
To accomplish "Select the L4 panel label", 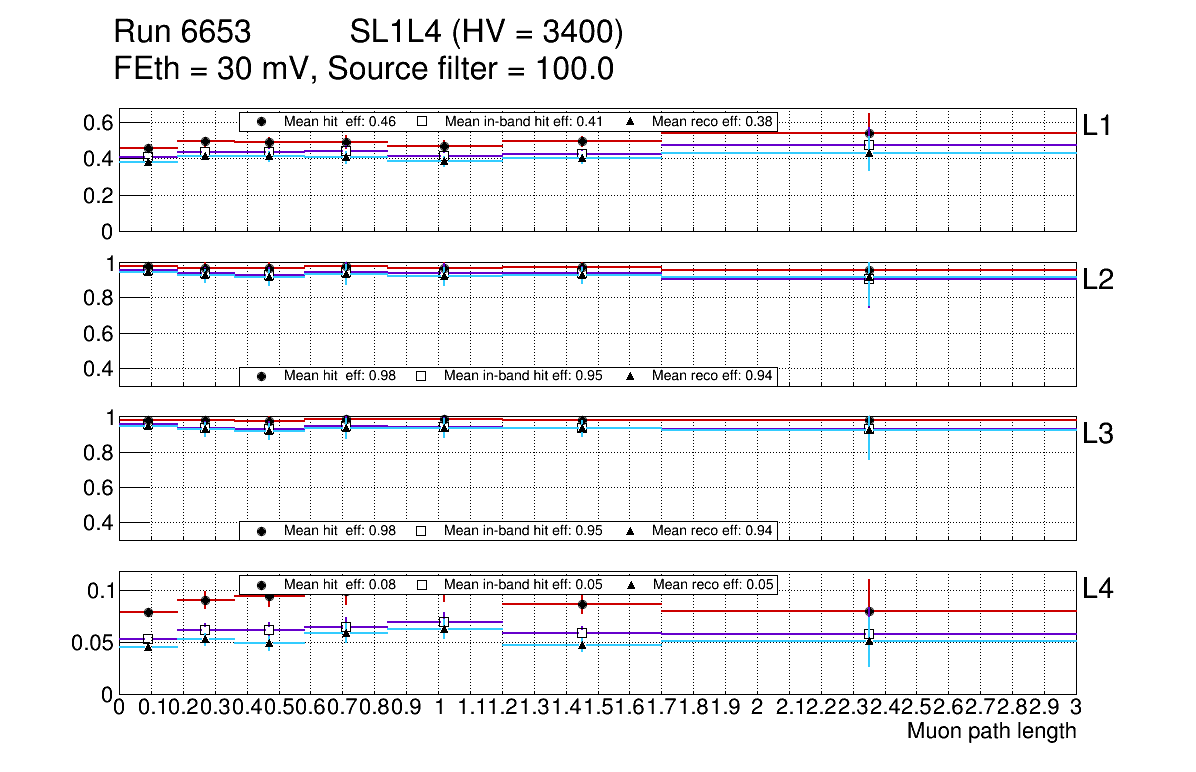I will pyautogui.click(x=1098, y=590).
